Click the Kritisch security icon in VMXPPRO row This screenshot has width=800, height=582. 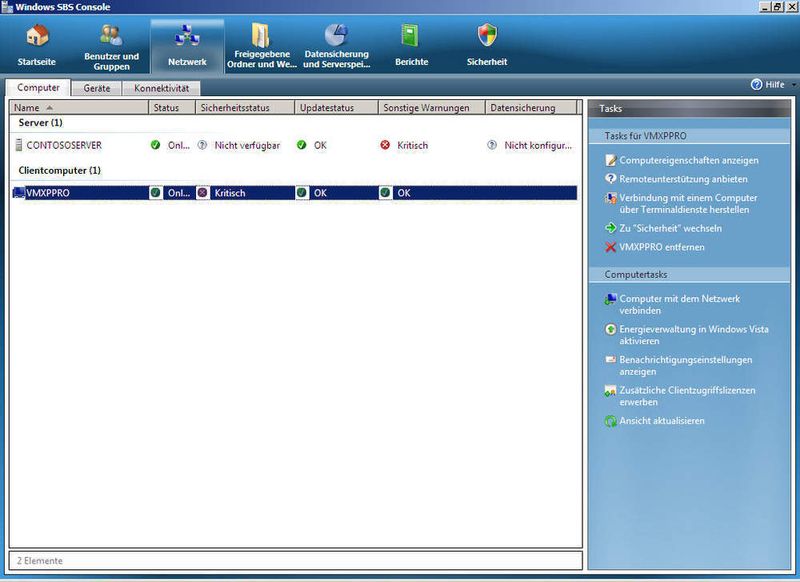[x=203, y=193]
